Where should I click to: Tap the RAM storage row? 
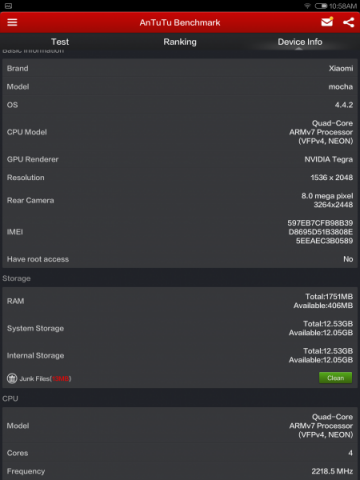coord(180,301)
